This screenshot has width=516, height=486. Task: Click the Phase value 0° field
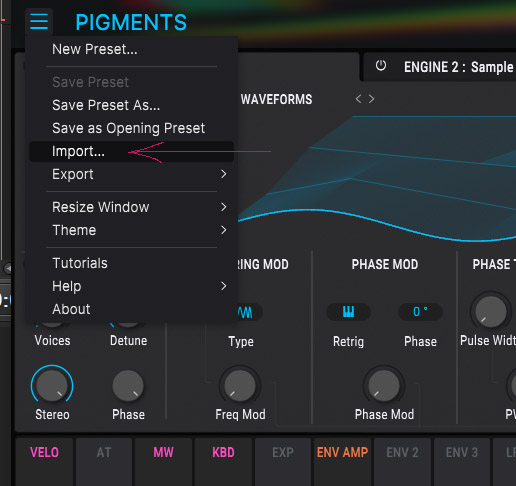(420, 312)
